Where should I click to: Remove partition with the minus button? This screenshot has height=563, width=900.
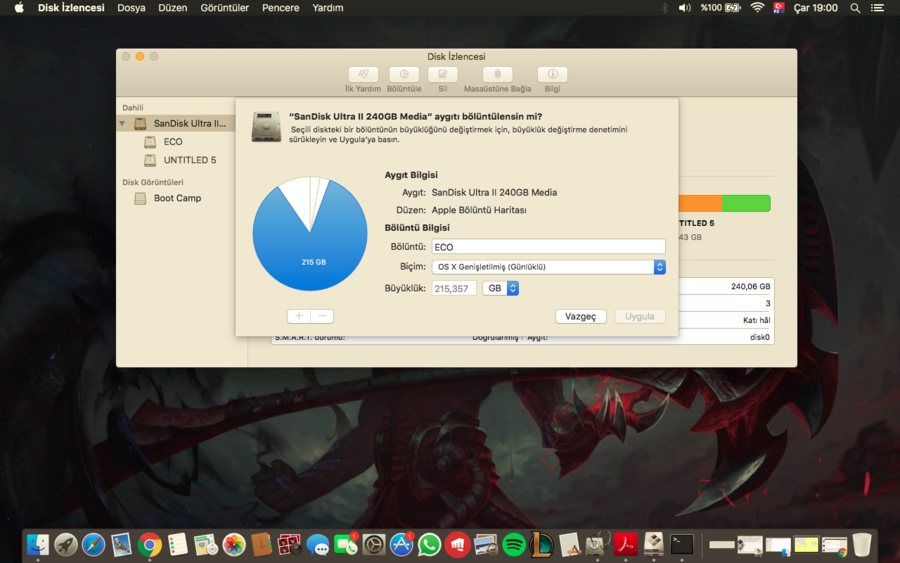[x=322, y=316]
